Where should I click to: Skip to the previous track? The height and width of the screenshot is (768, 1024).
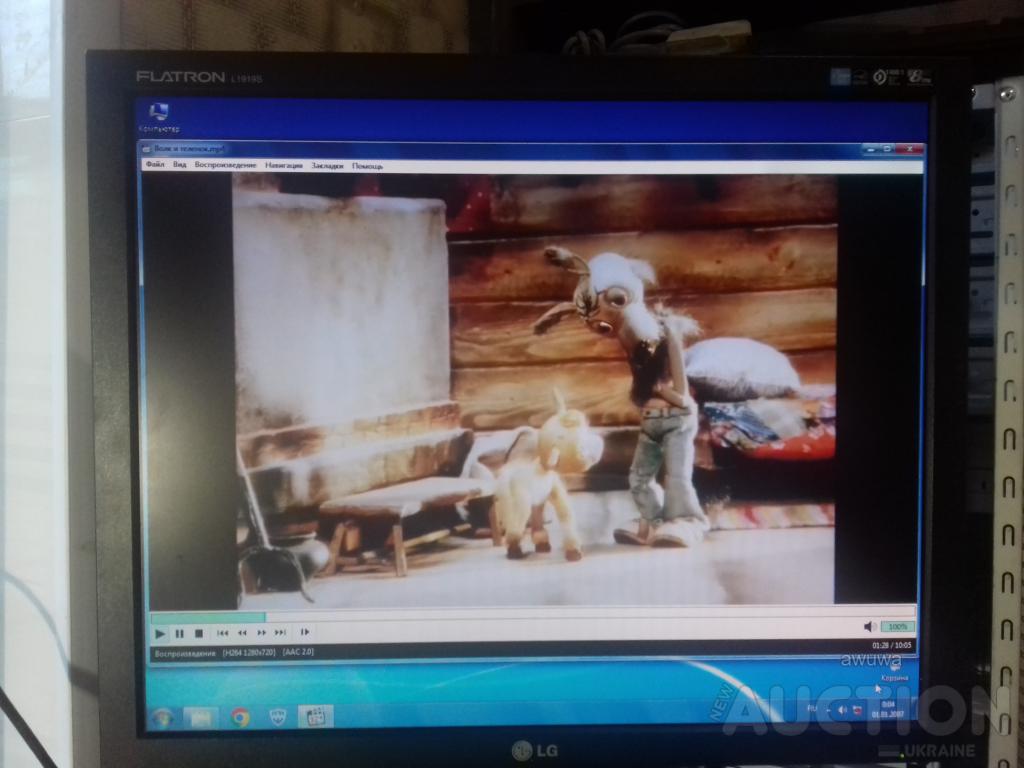pos(223,633)
